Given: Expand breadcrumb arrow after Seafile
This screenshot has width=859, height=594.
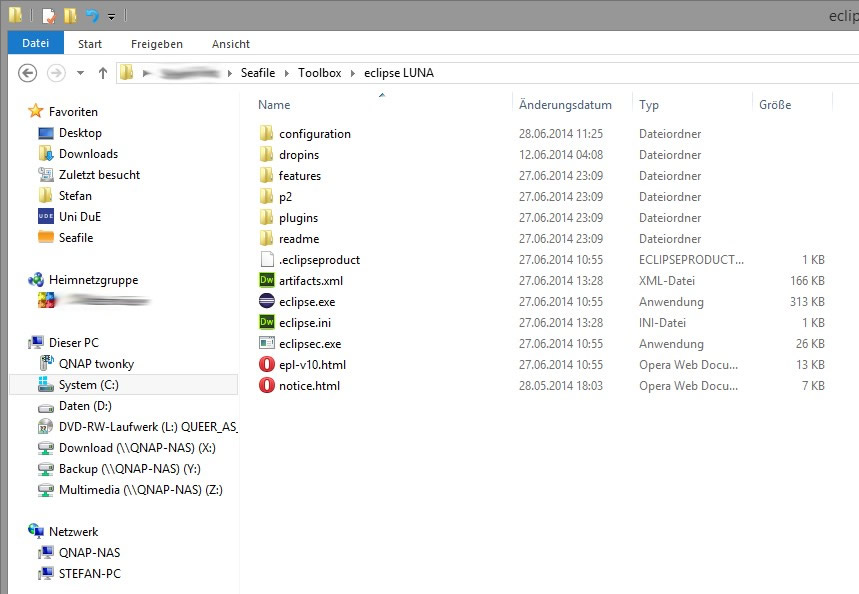Looking at the screenshot, I should coord(287,73).
